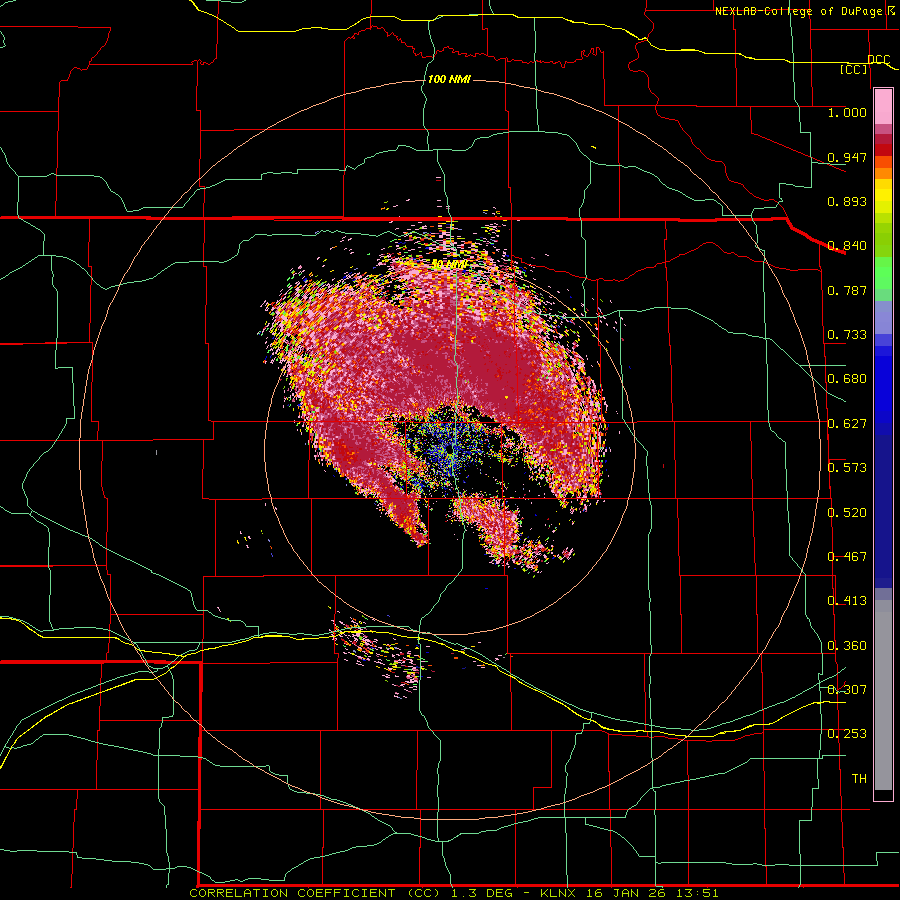Click the 0.467 scale value
900x900 pixels.
[847, 557]
